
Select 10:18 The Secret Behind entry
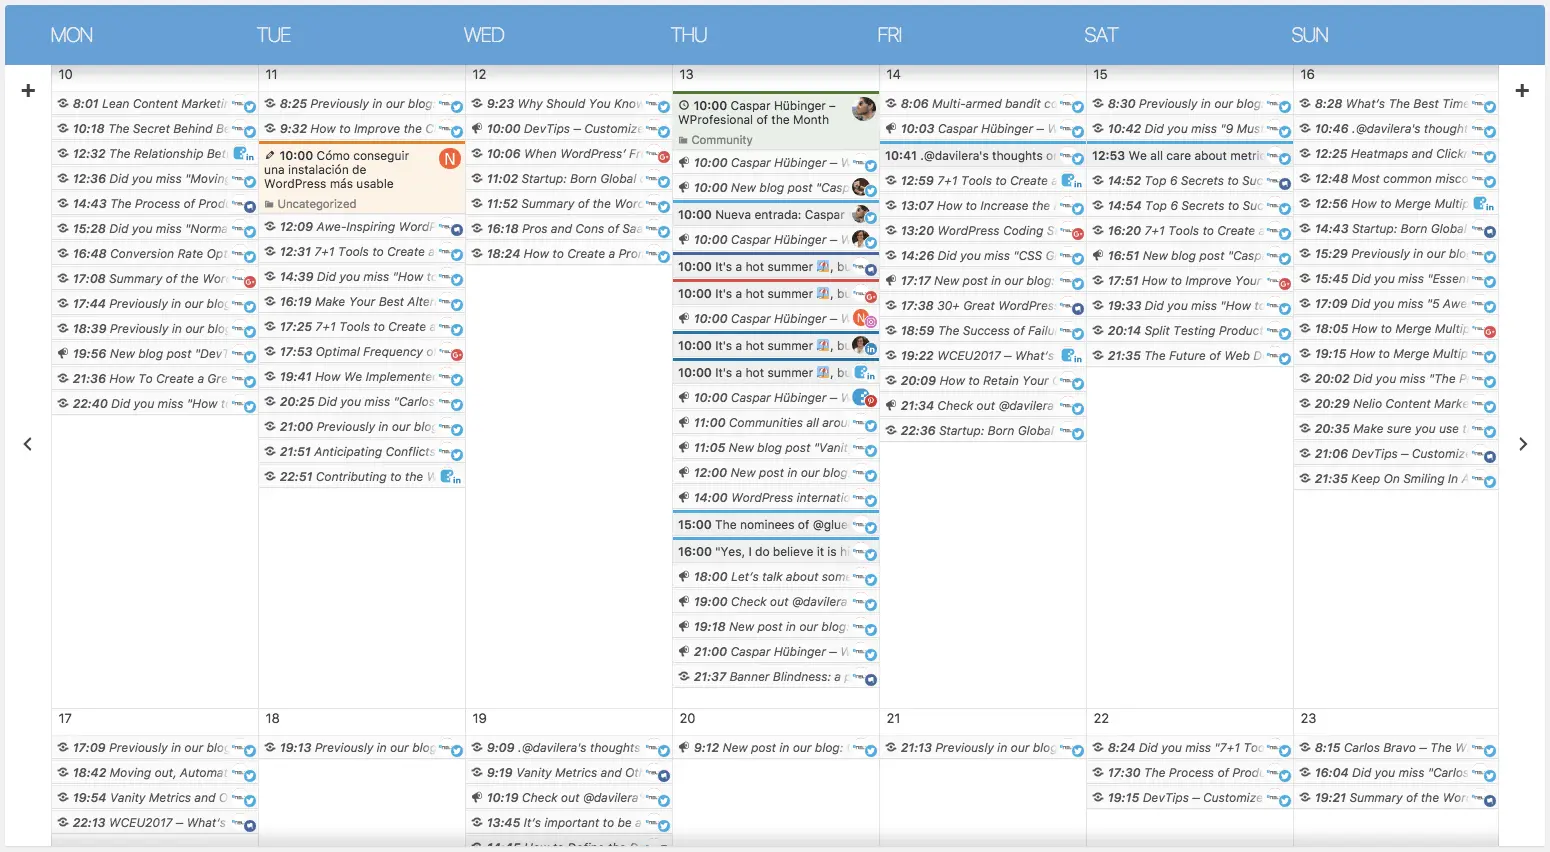click(x=155, y=129)
